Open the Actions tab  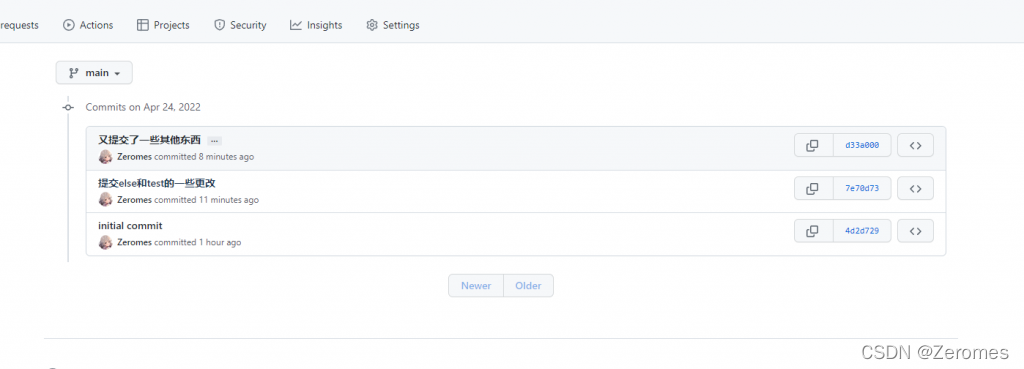[x=88, y=25]
